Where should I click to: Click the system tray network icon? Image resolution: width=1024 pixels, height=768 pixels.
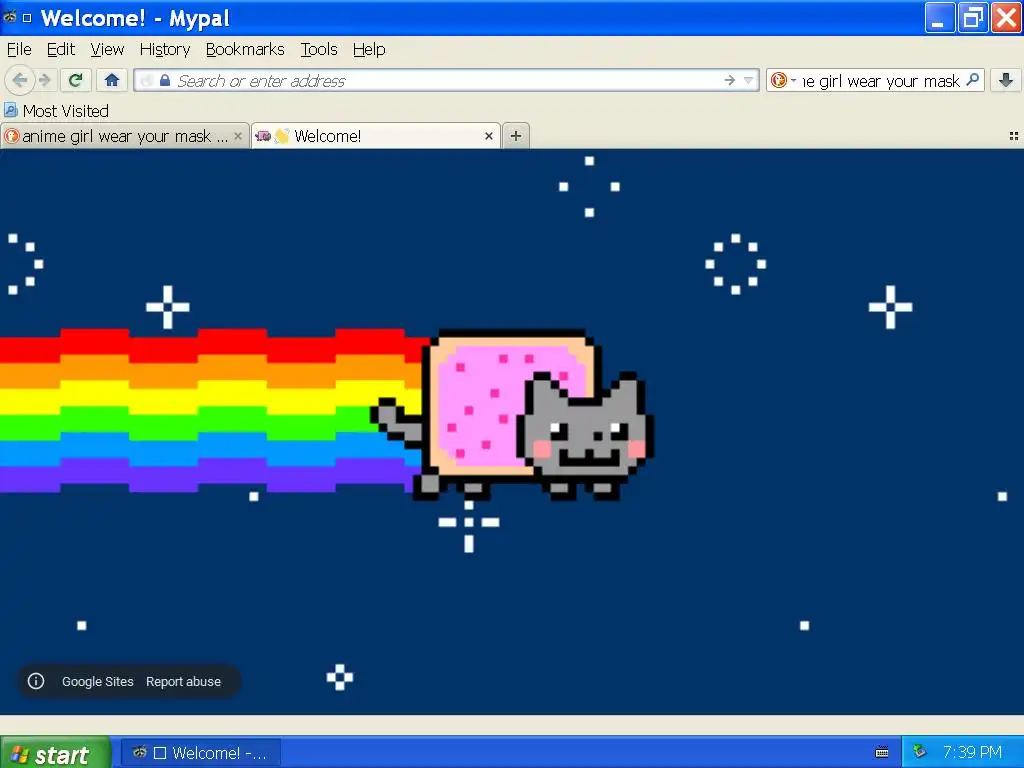point(920,752)
